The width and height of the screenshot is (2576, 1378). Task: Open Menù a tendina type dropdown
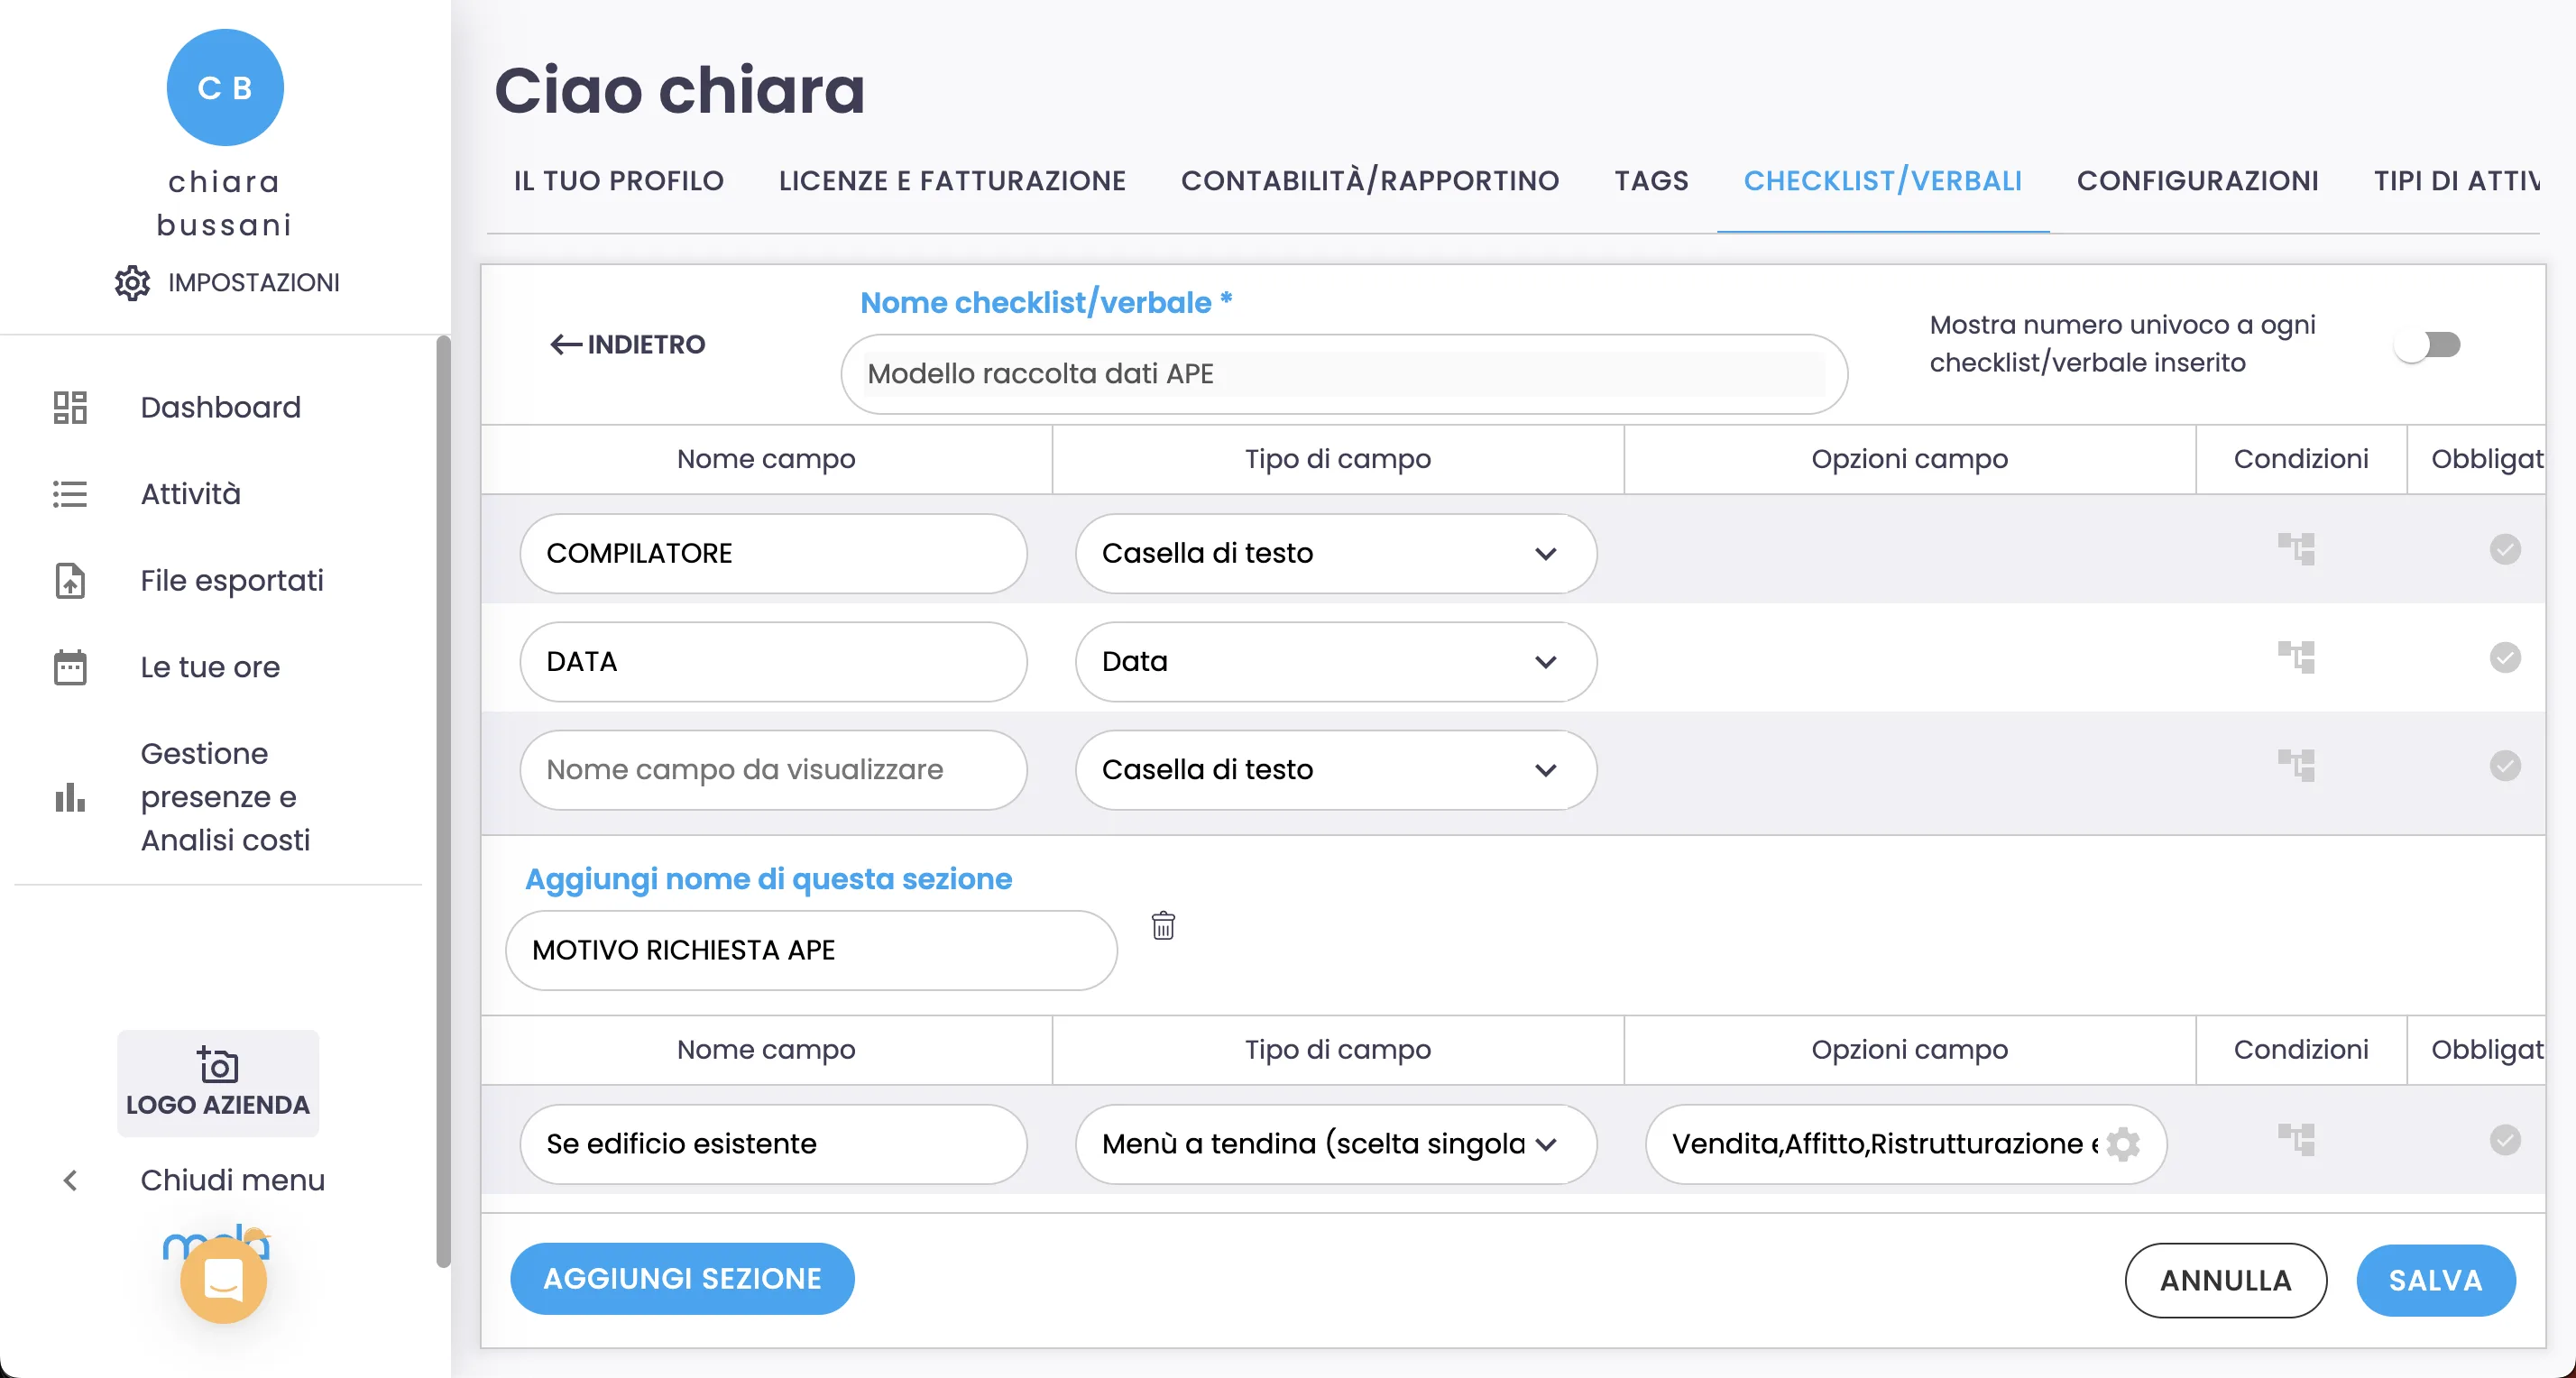[1335, 1143]
